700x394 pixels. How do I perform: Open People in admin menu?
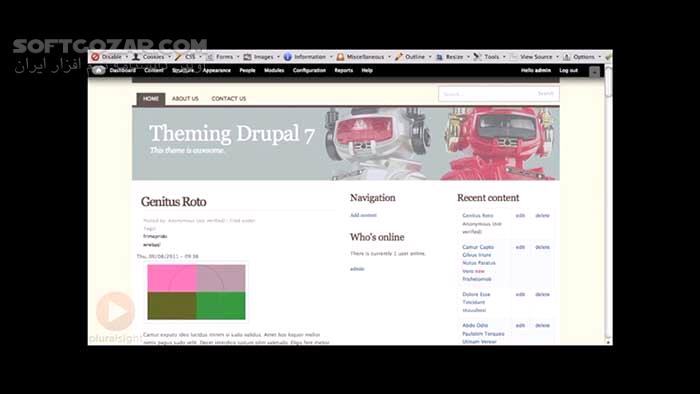coord(247,70)
